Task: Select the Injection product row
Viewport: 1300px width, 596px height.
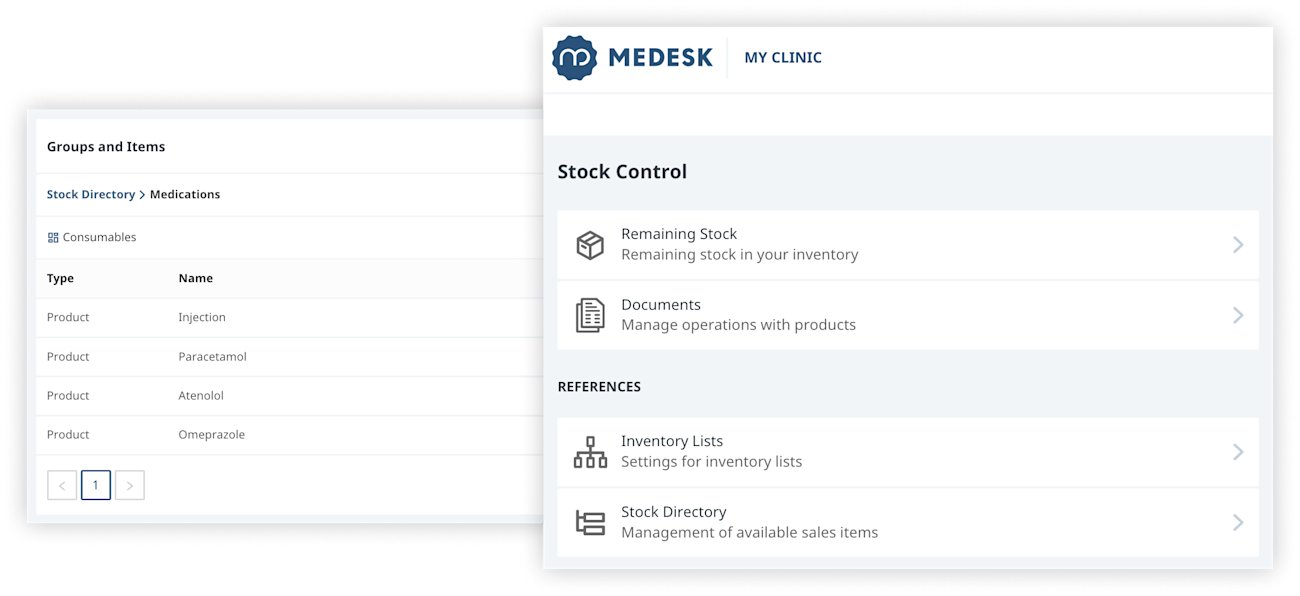Action: point(290,318)
